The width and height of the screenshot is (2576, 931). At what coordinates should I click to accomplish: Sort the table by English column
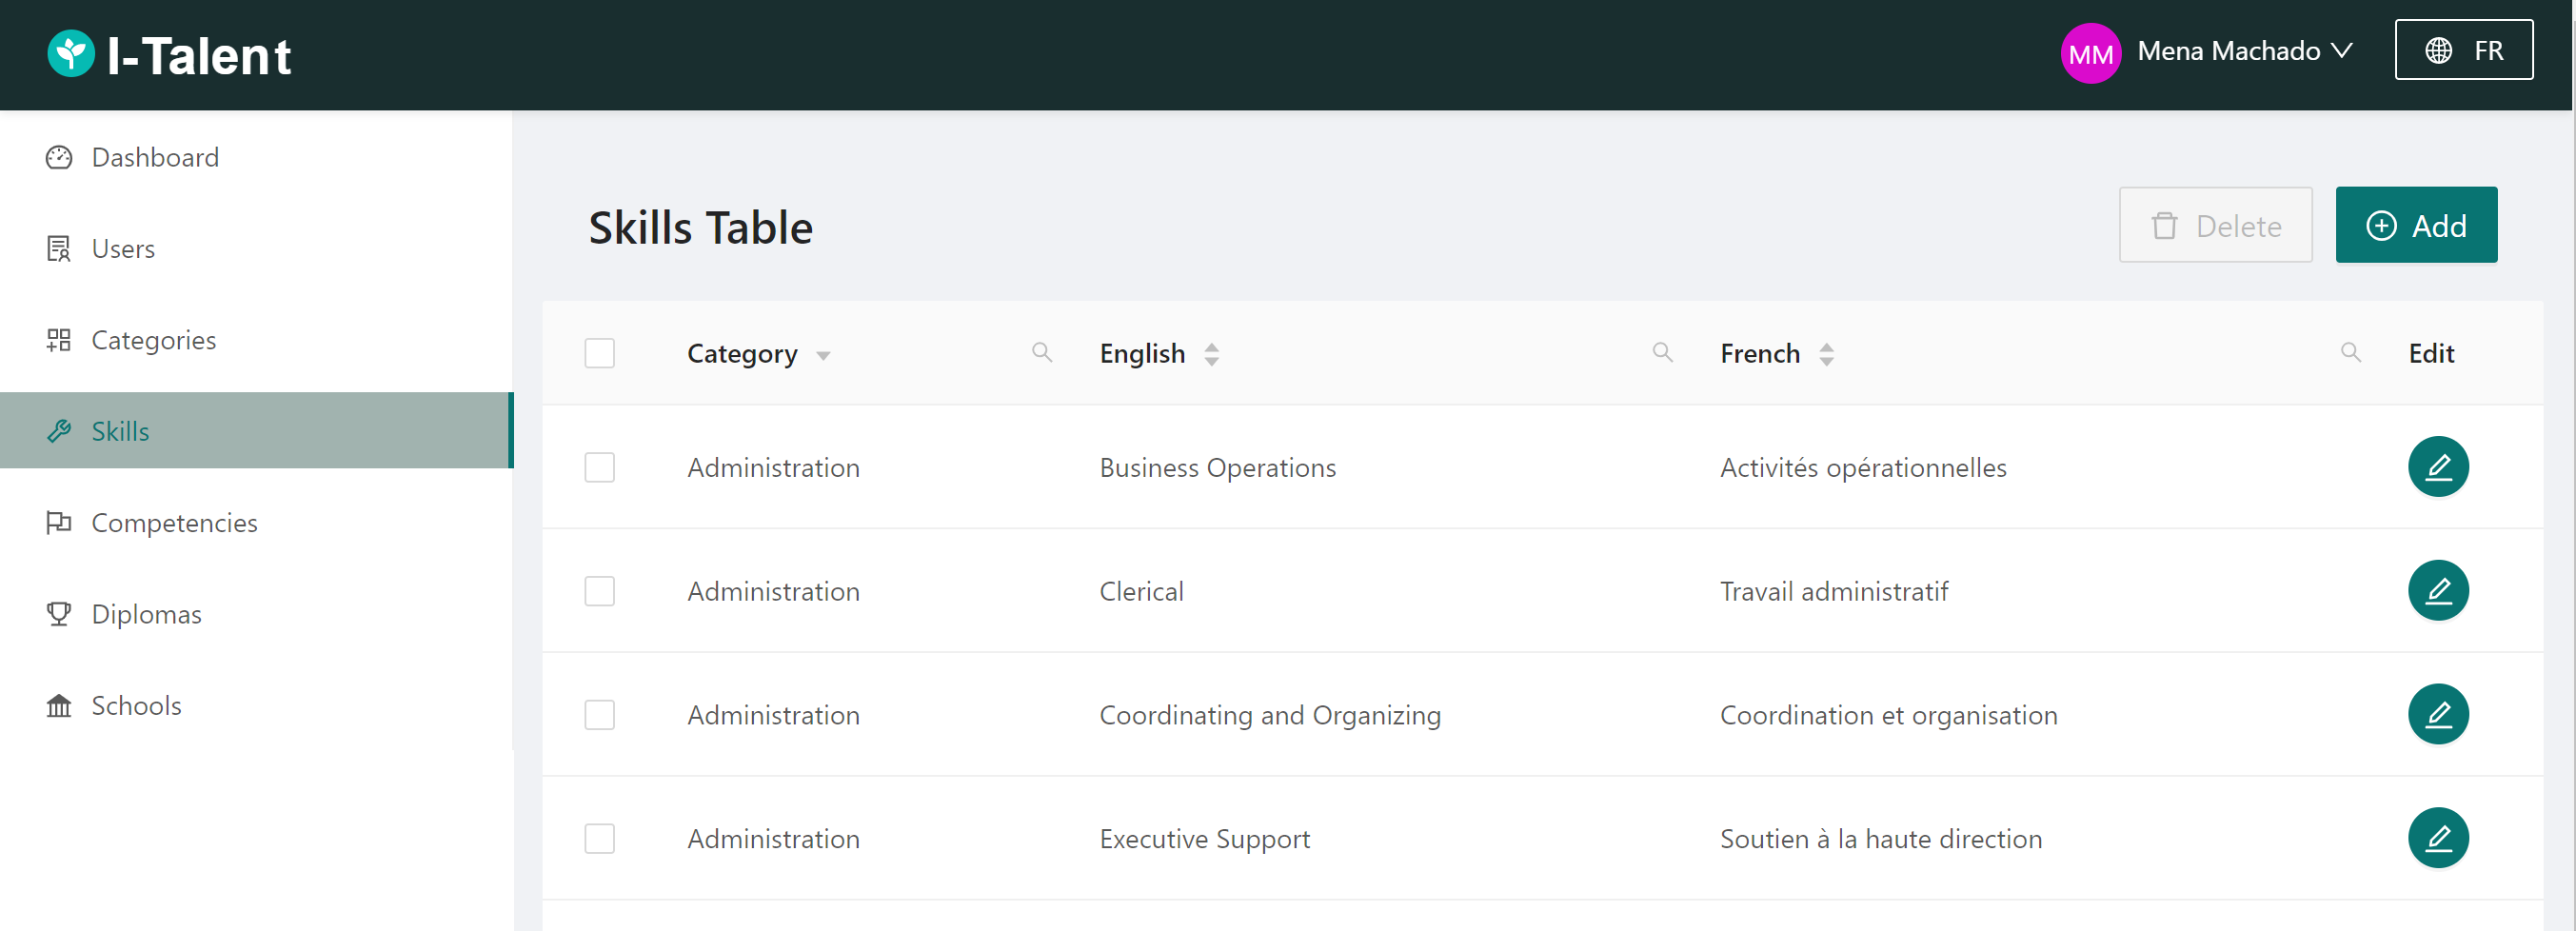click(x=1211, y=354)
